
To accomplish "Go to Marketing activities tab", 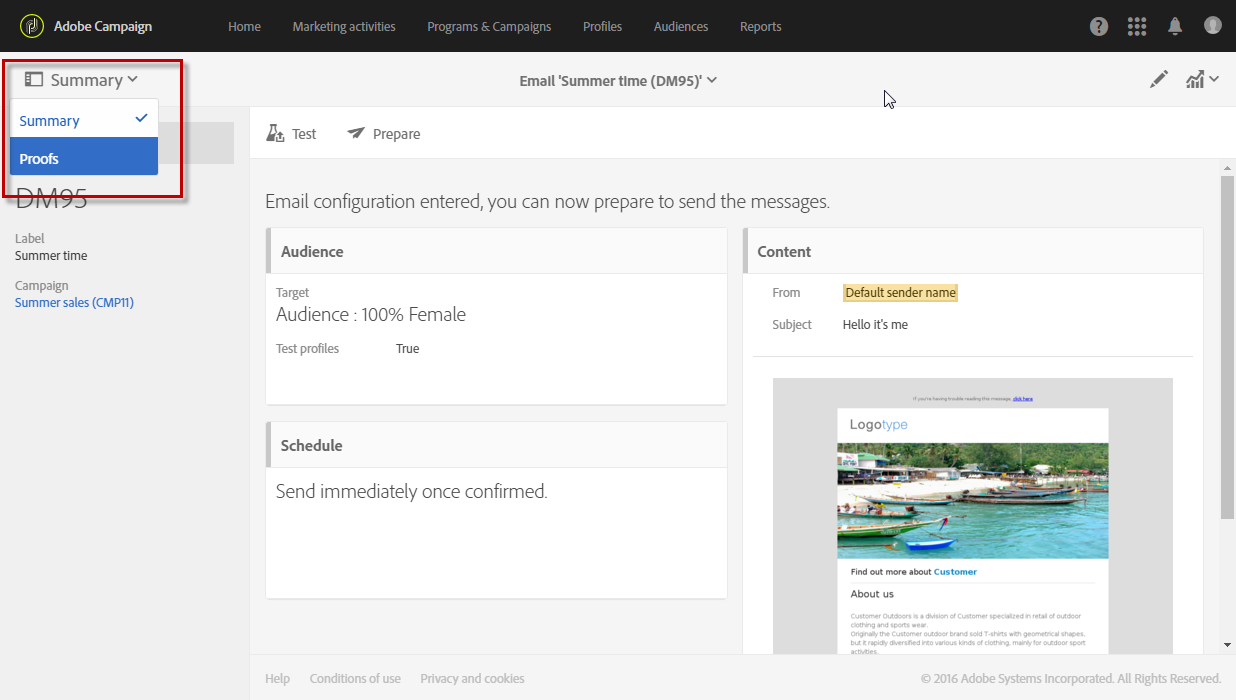I will pyautogui.click(x=344, y=27).
